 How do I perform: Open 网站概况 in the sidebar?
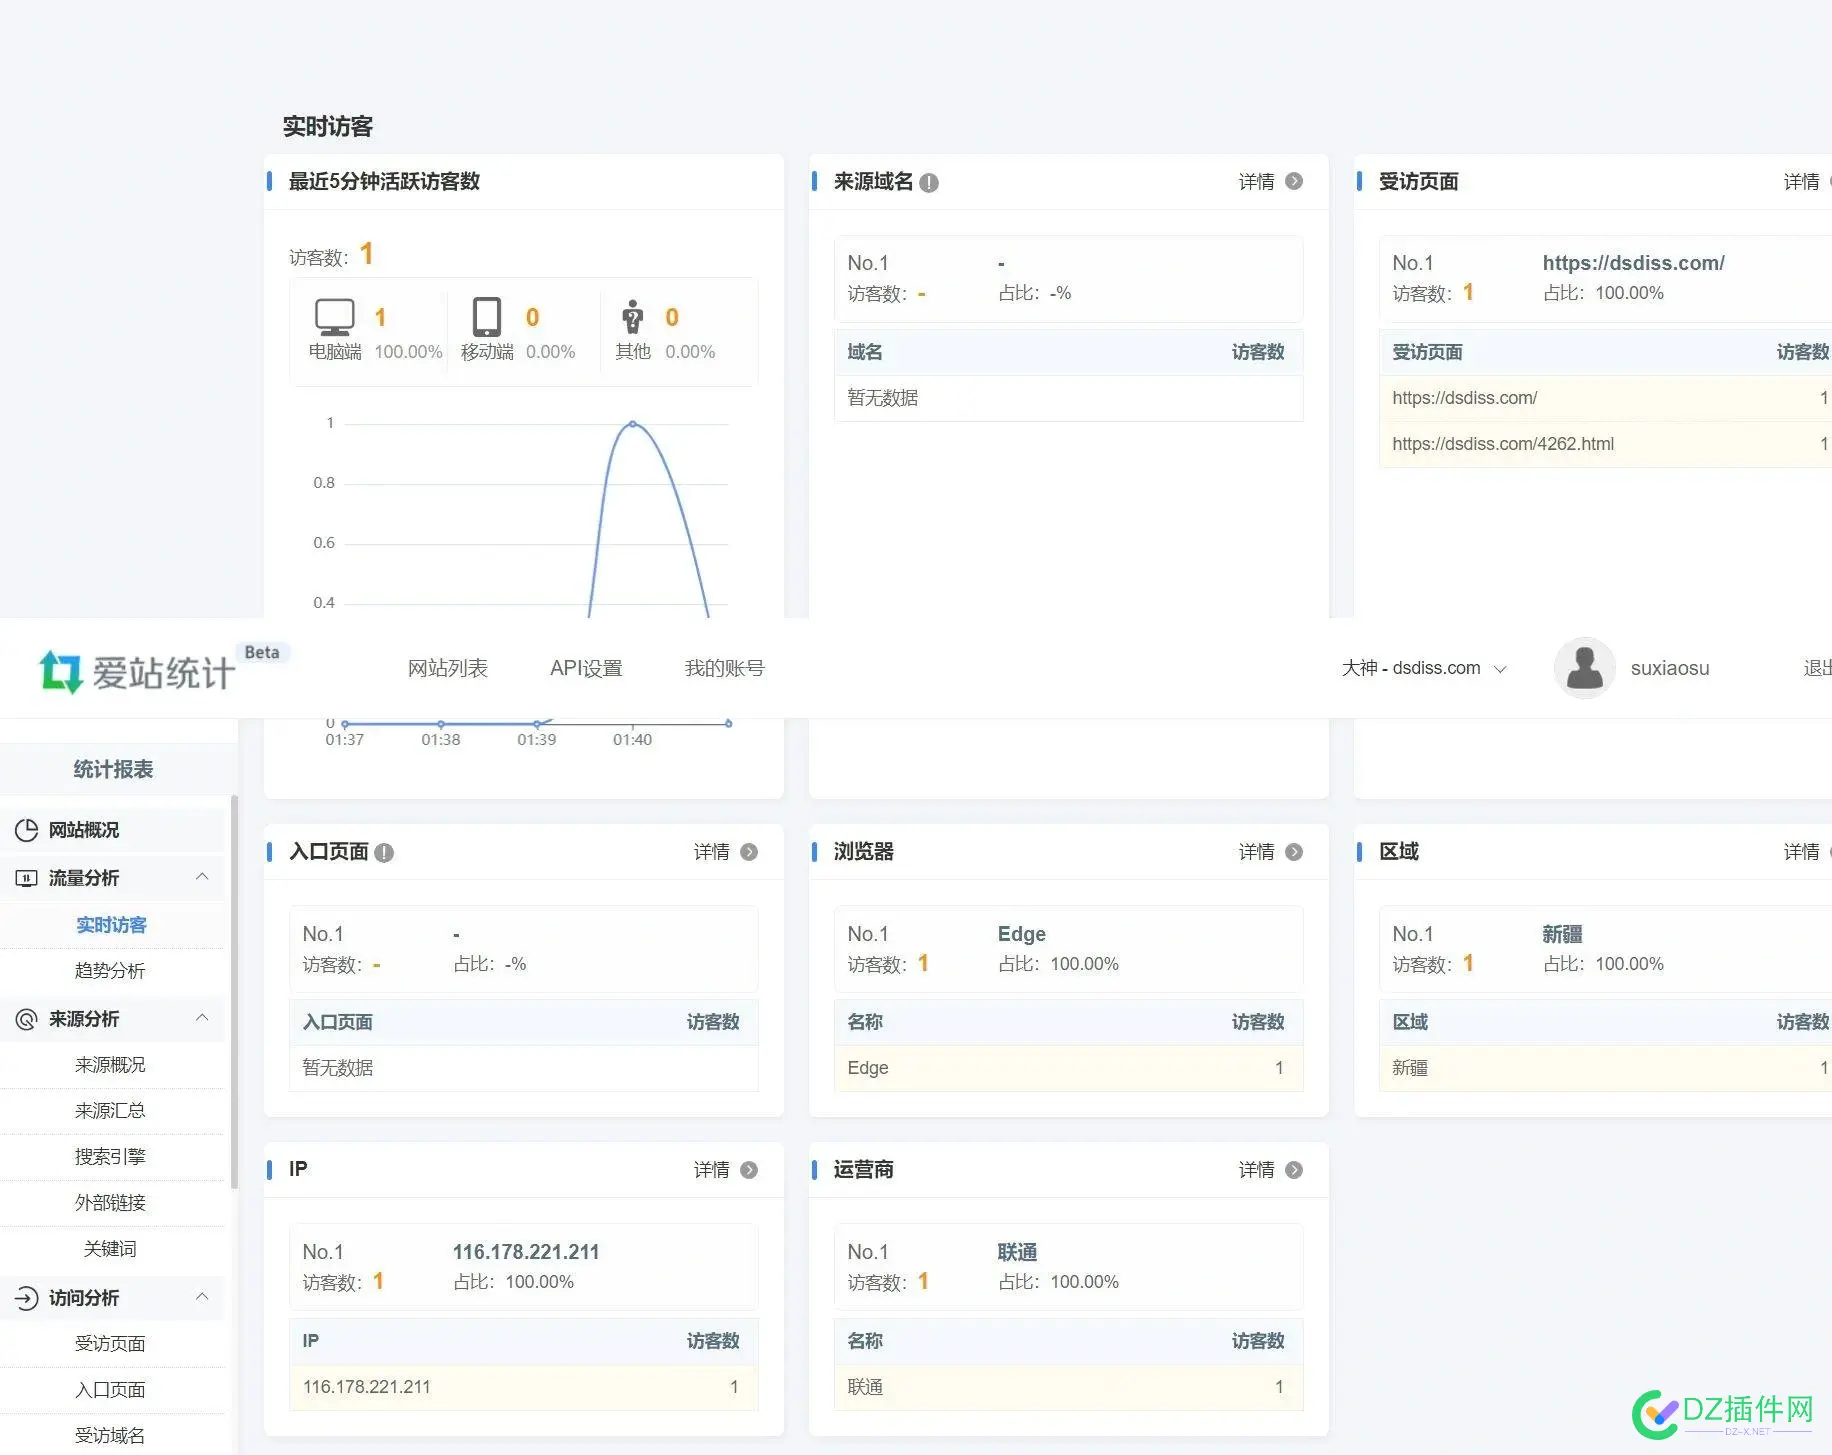84,830
